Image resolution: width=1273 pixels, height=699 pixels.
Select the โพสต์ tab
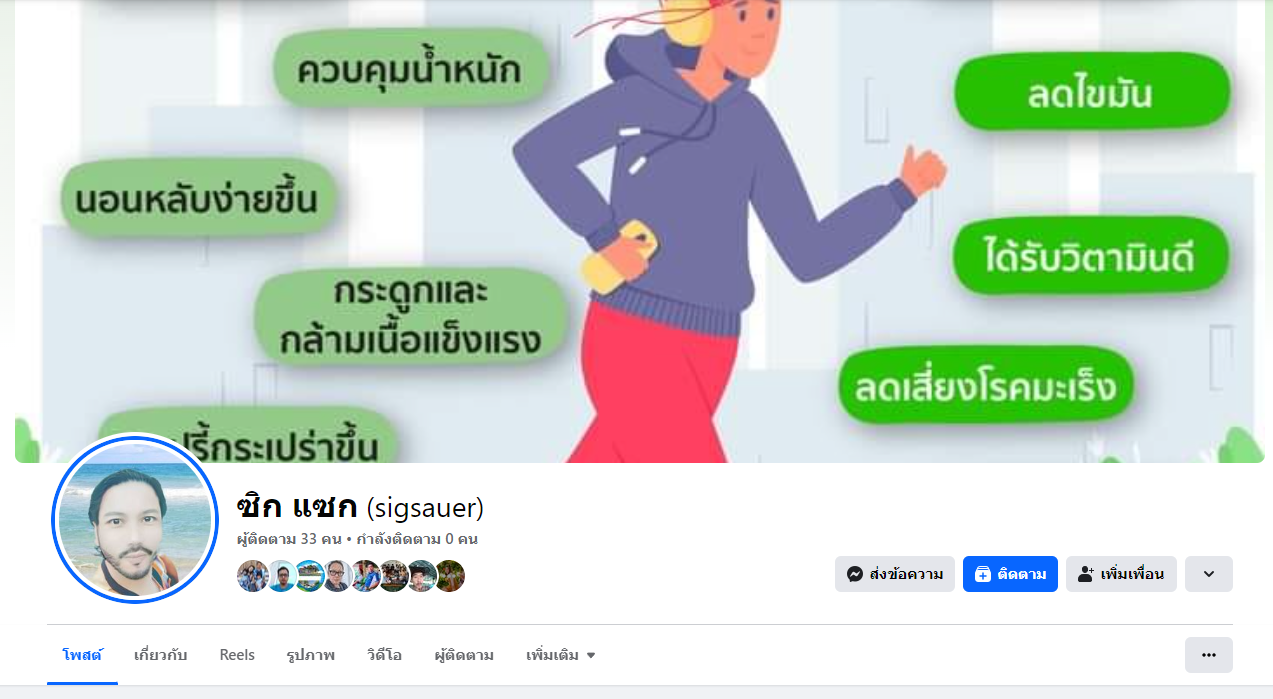coord(82,655)
